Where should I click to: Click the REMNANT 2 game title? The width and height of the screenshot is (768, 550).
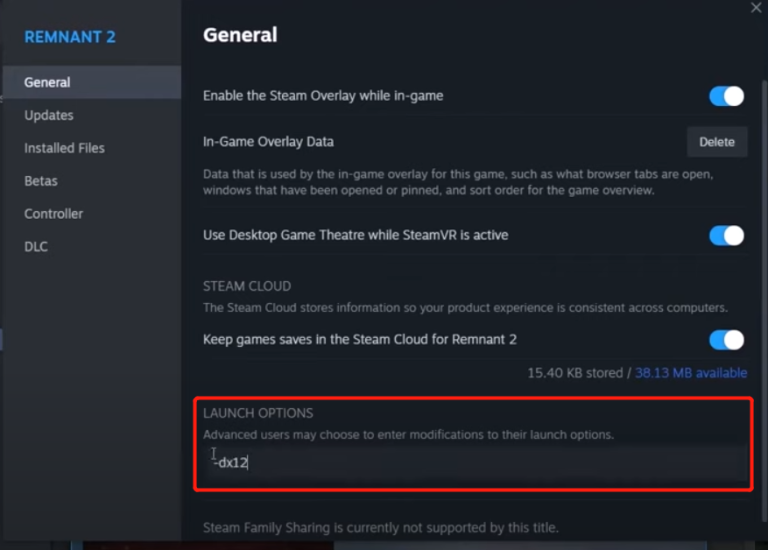click(x=70, y=37)
